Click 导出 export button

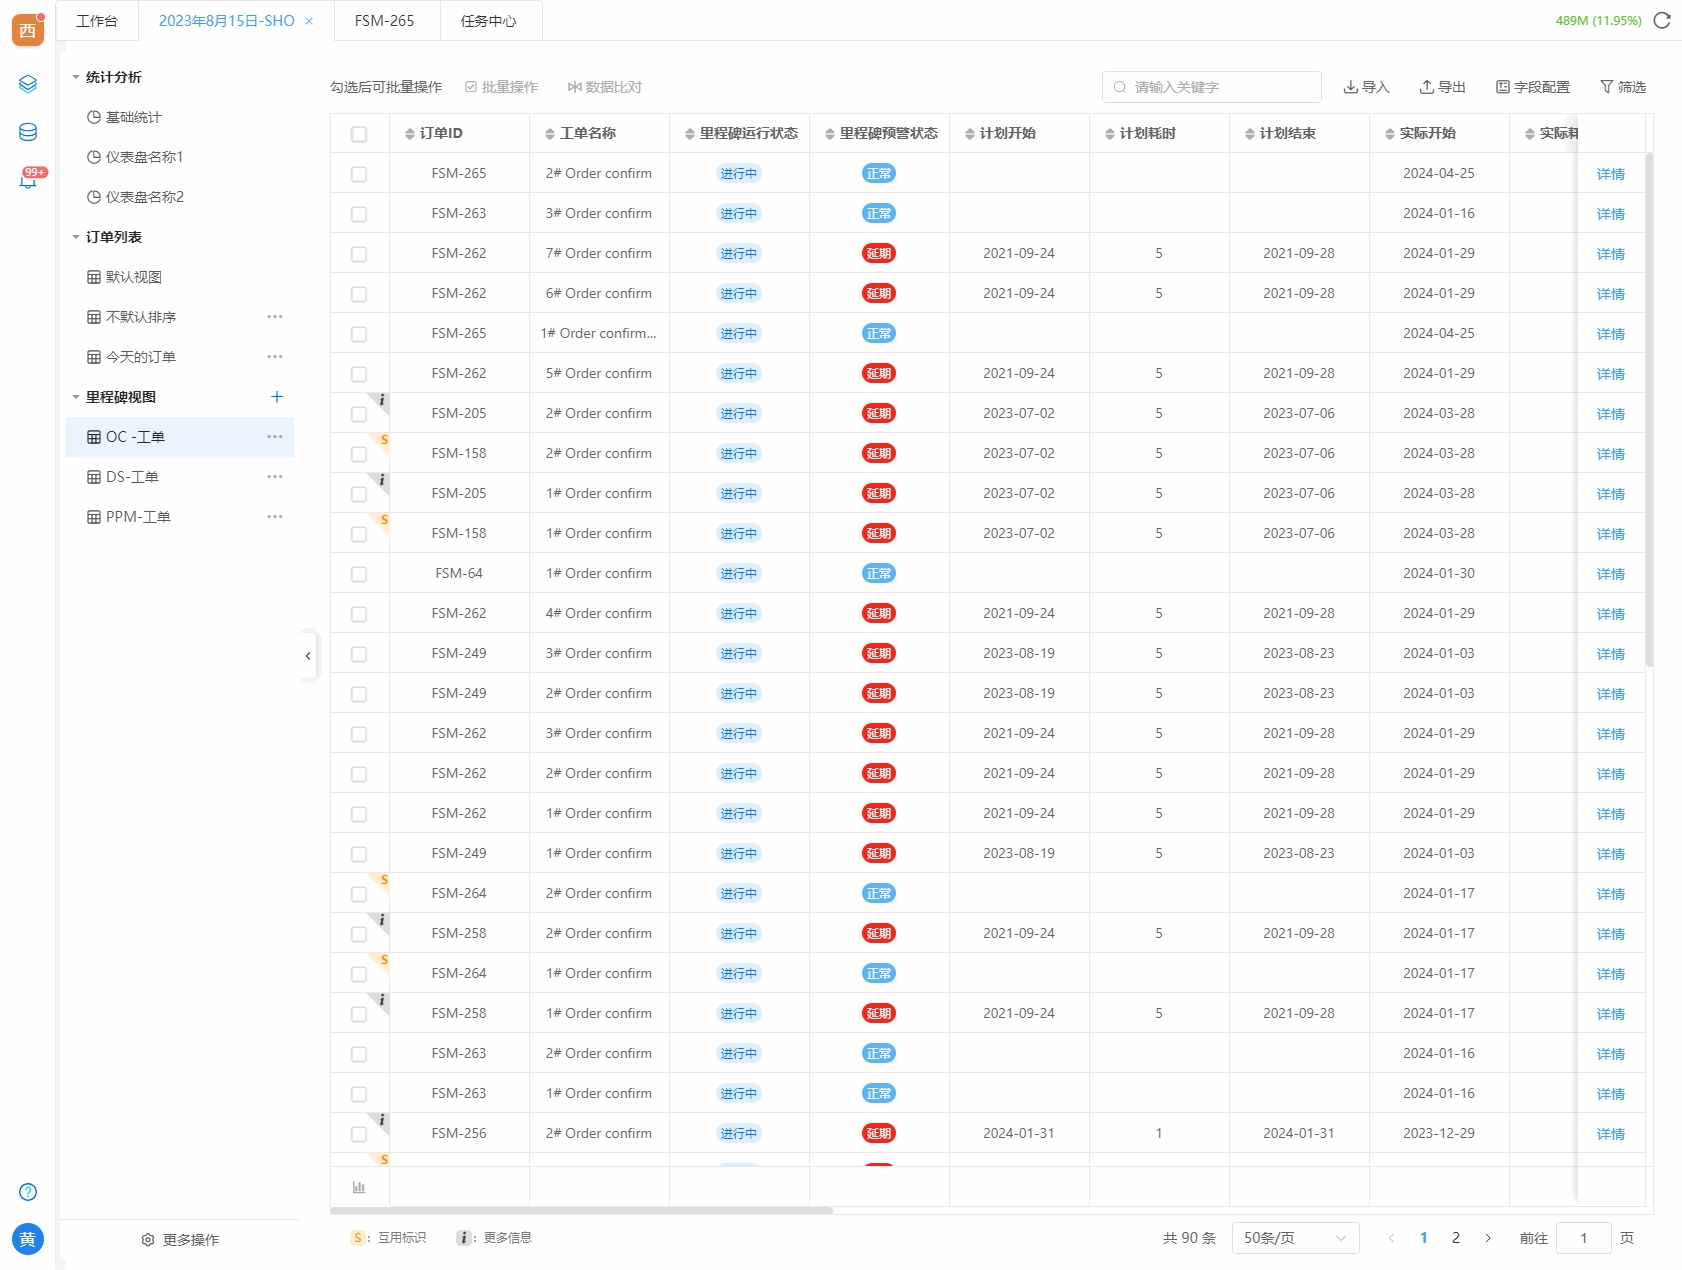pyautogui.click(x=1442, y=87)
